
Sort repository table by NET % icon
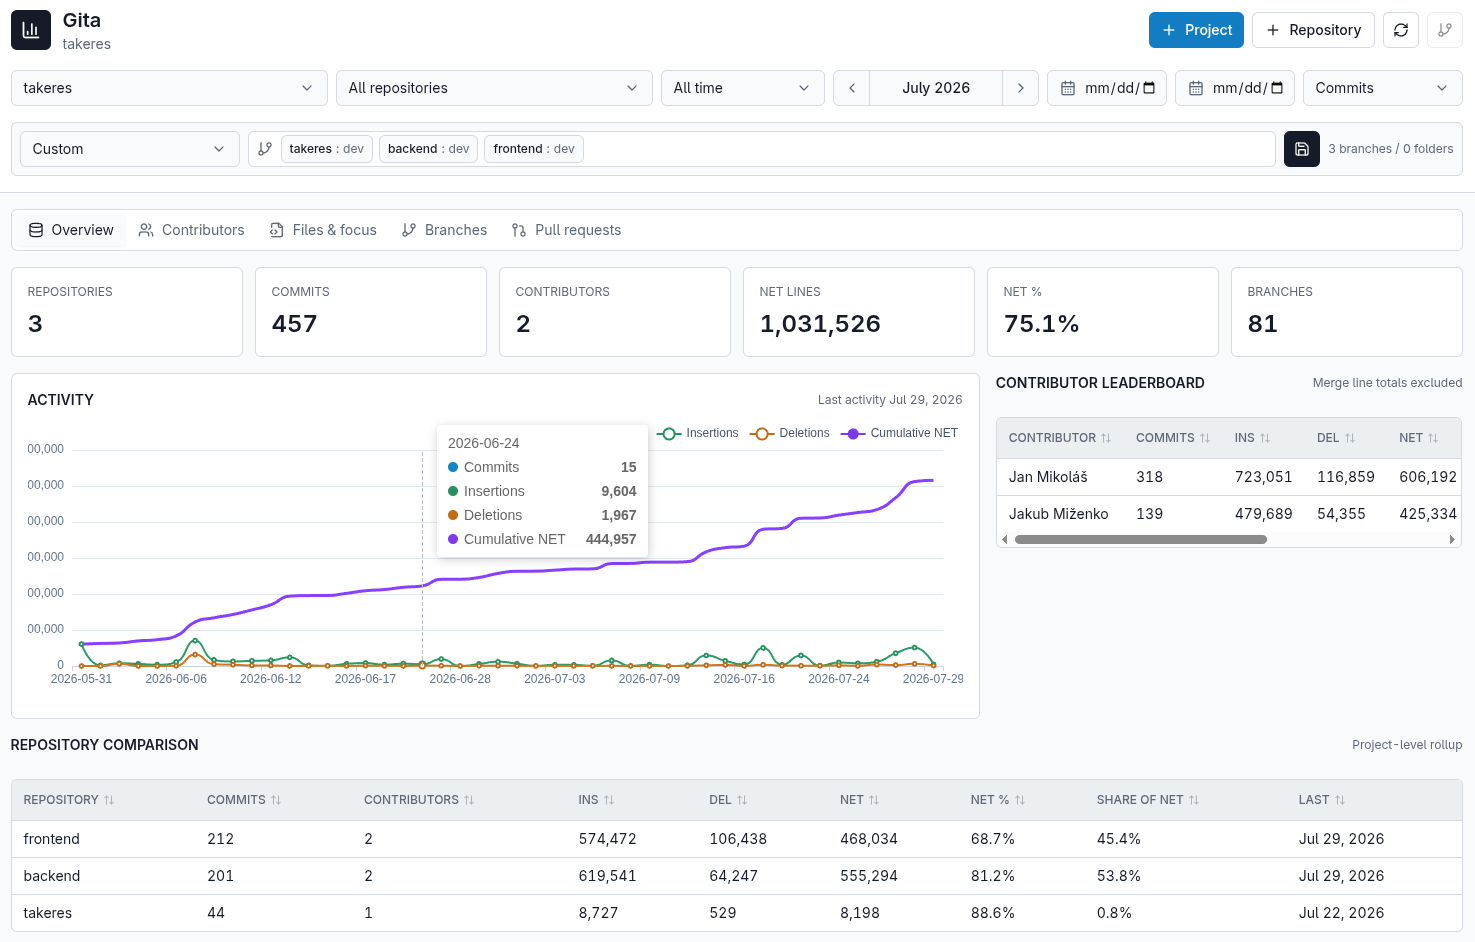pos(1020,800)
